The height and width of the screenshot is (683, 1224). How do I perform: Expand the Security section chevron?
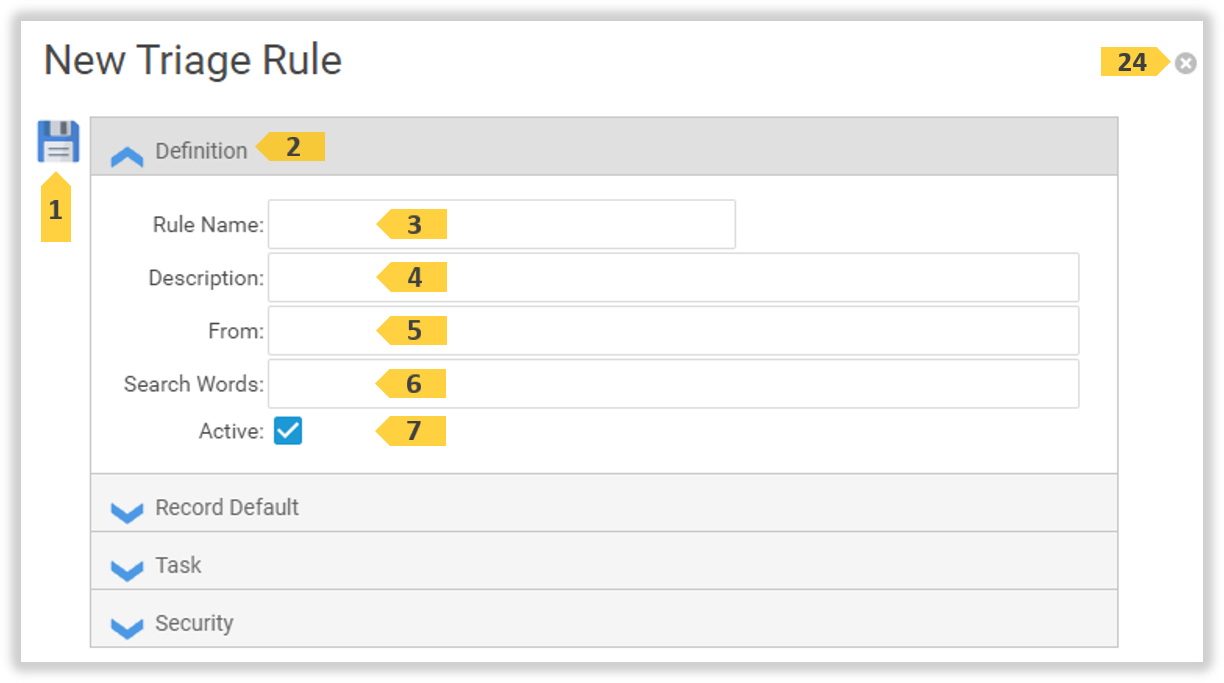click(x=127, y=628)
